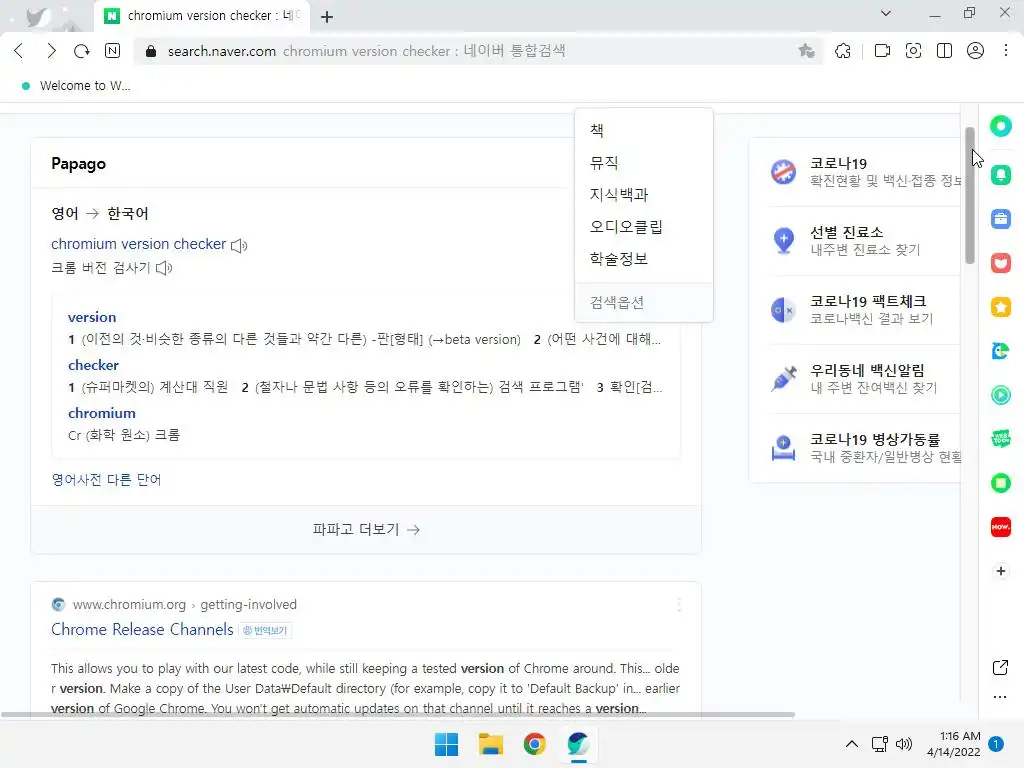Open the screen capture tool icon
1024x768 pixels.
pyautogui.click(x=913, y=51)
